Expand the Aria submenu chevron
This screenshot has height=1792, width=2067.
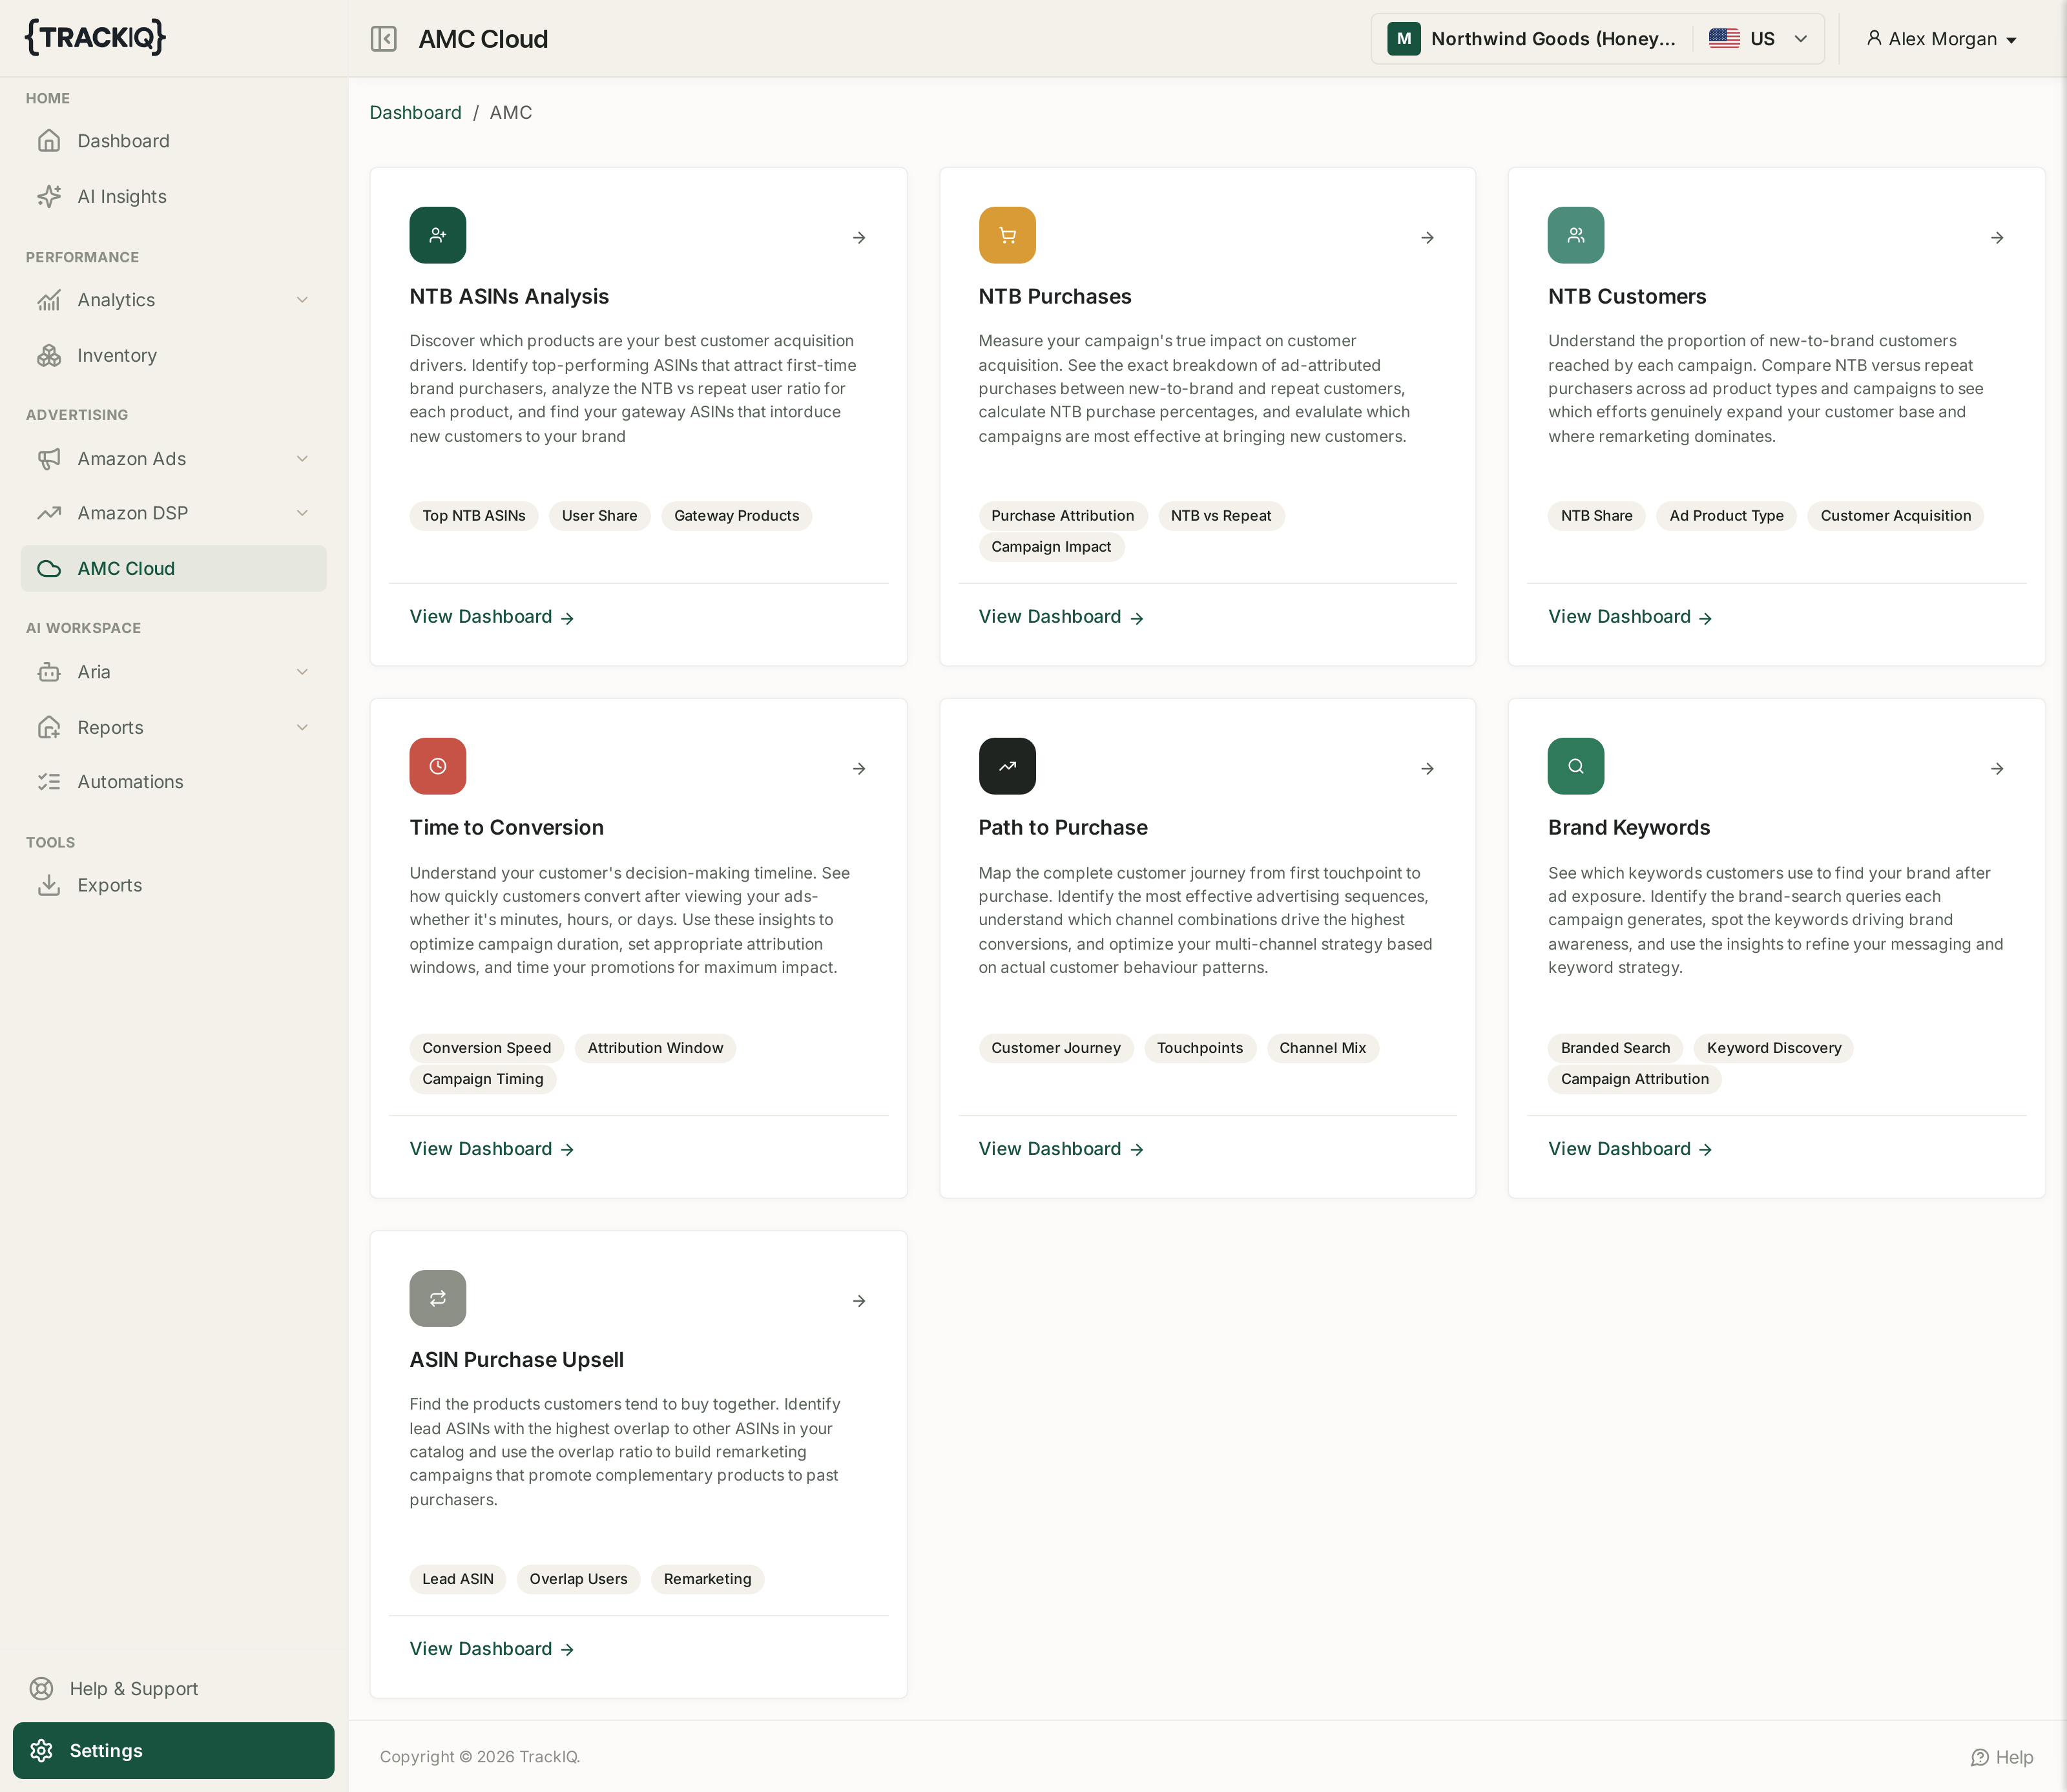[302, 672]
